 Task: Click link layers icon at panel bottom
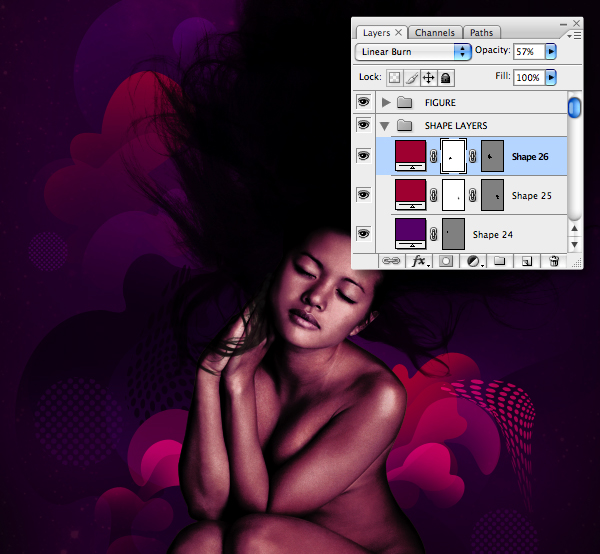391,261
